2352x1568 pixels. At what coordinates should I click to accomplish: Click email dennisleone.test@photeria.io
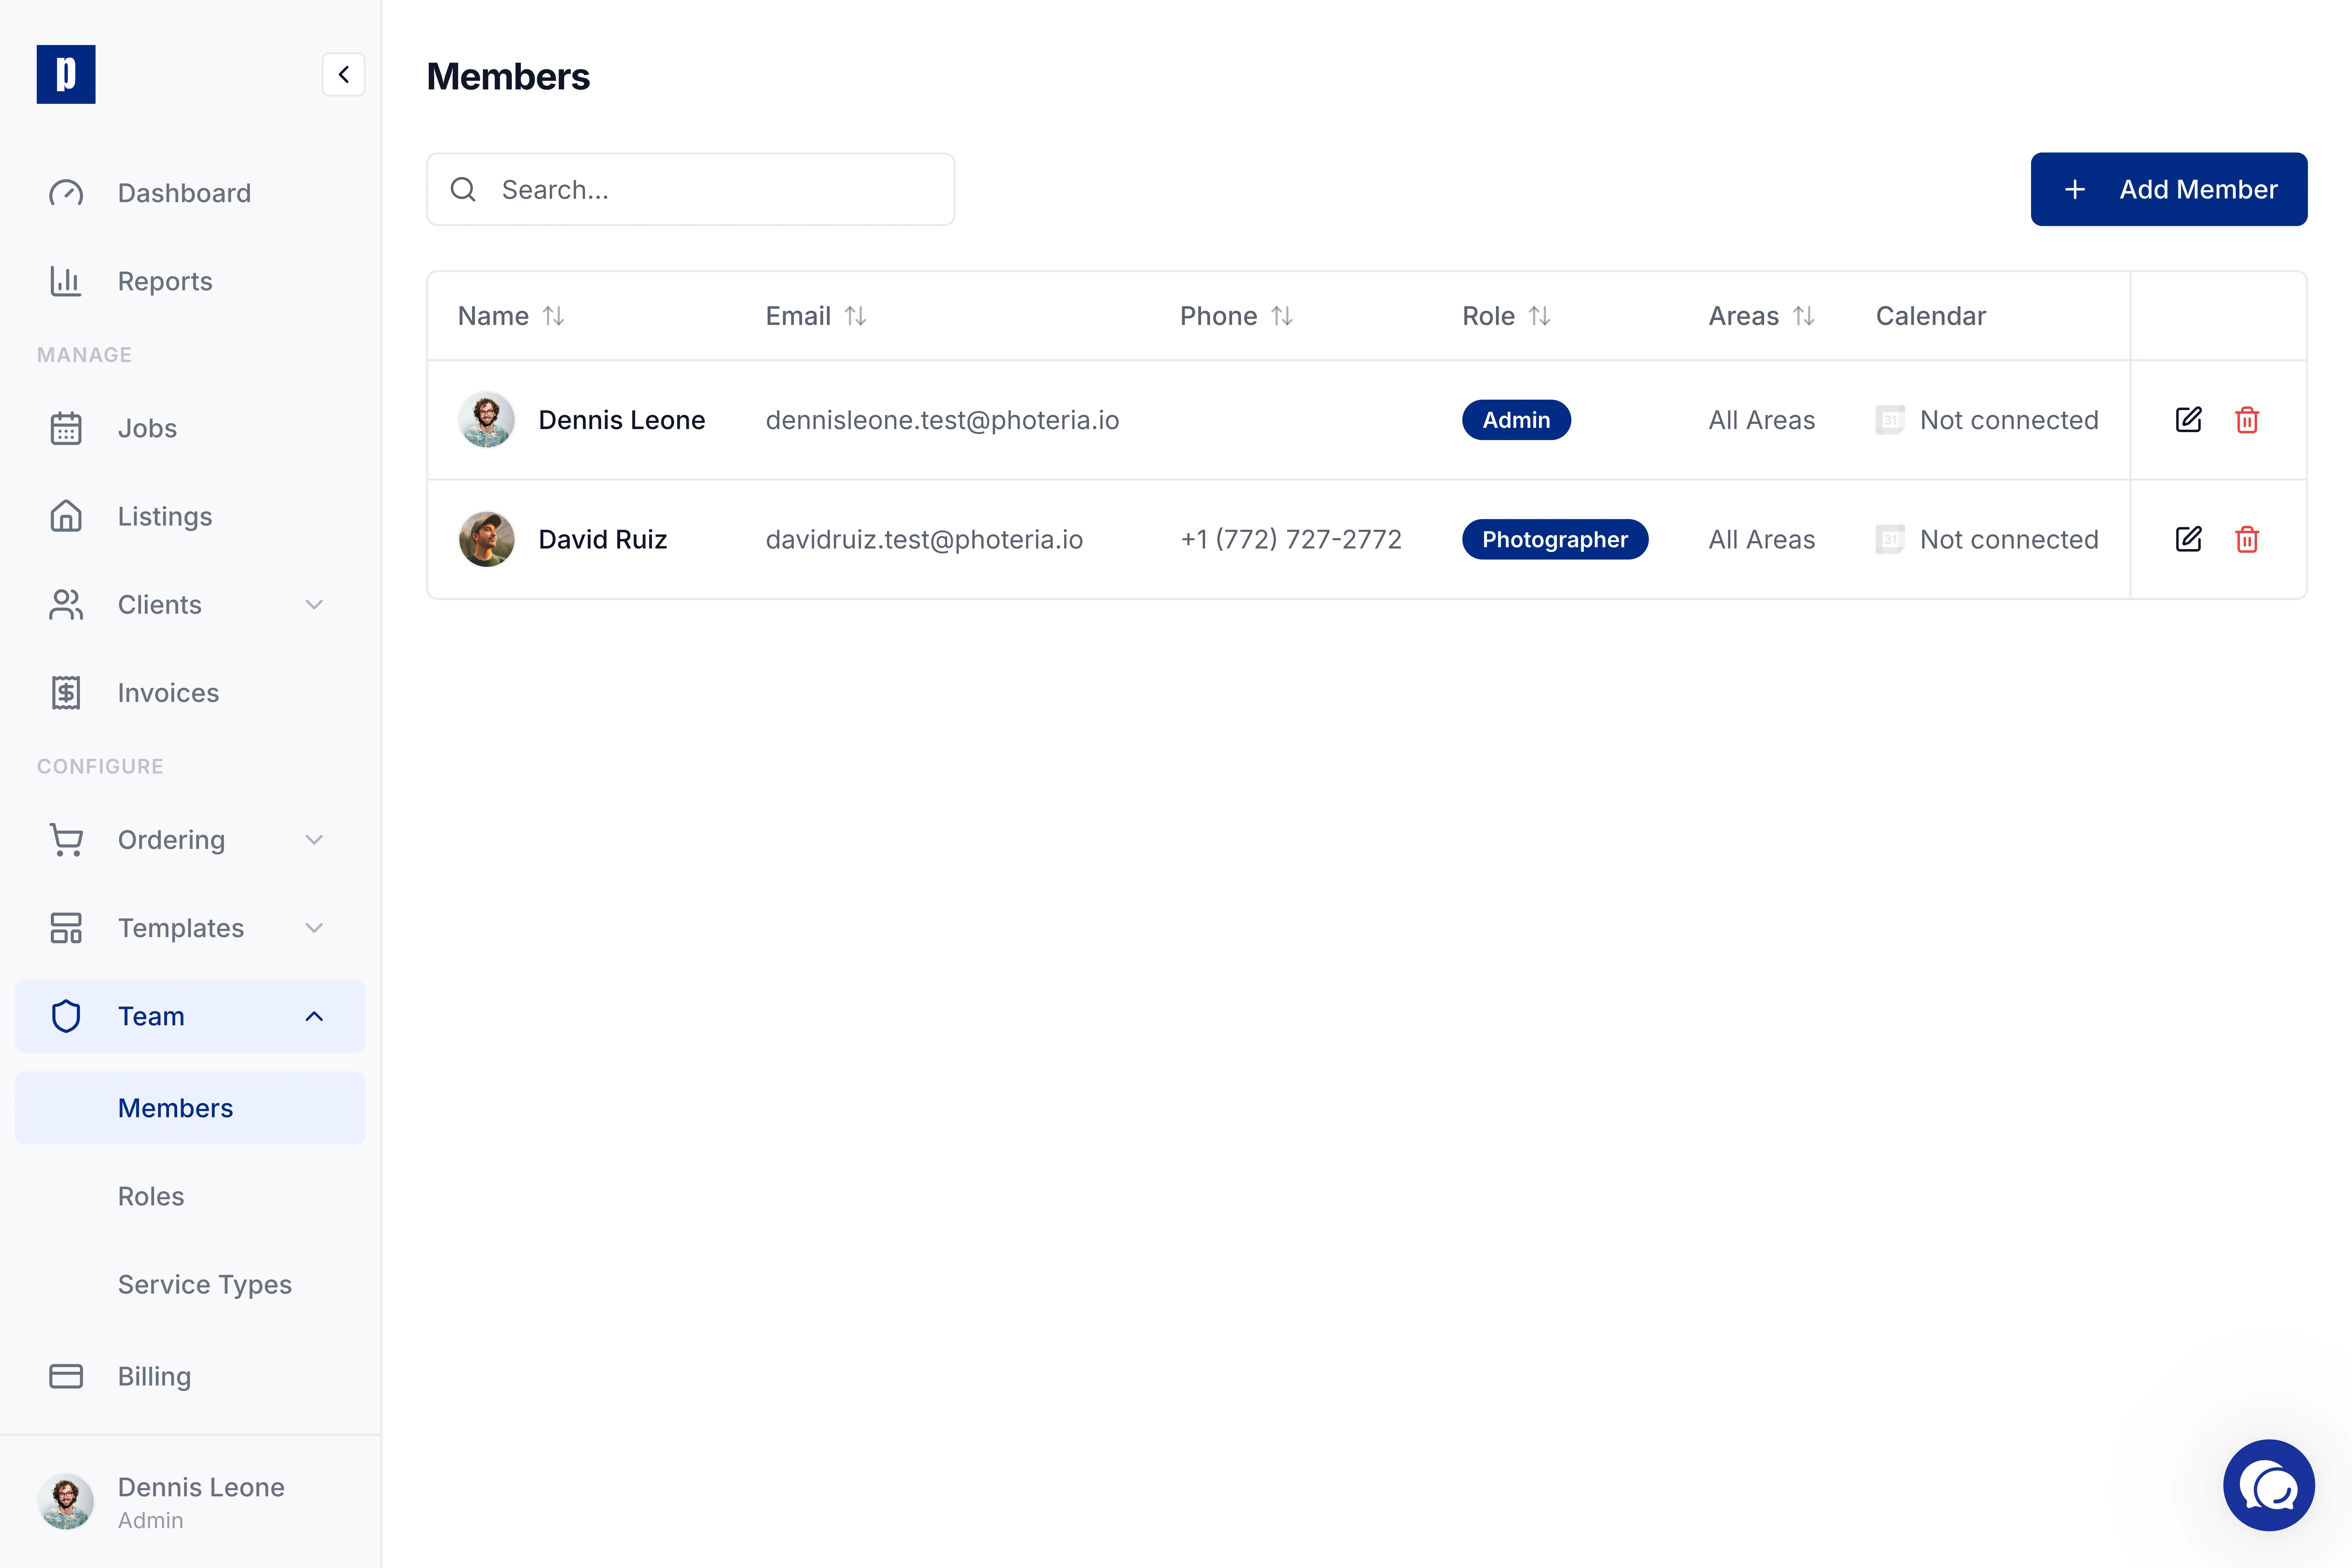coord(942,420)
